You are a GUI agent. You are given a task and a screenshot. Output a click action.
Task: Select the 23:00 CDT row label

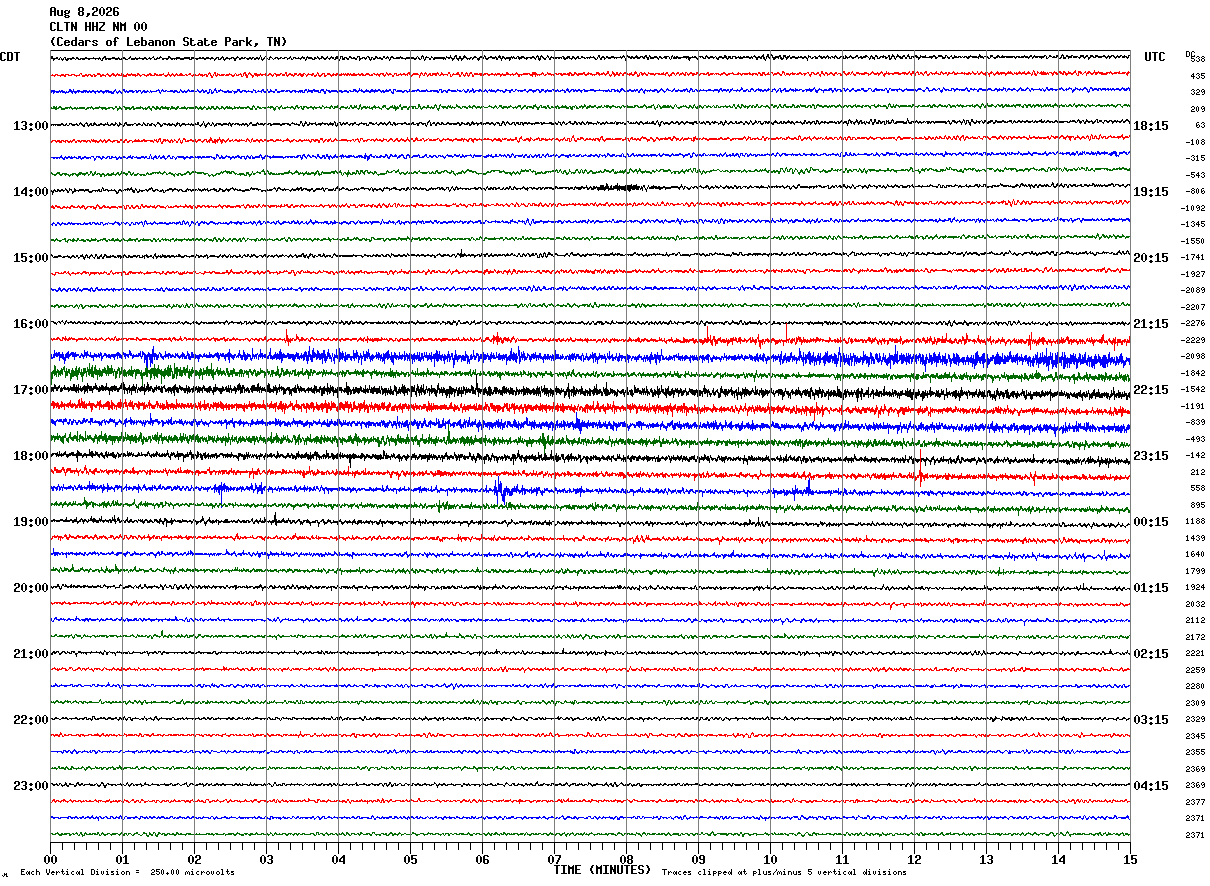click(x=30, y=786)
